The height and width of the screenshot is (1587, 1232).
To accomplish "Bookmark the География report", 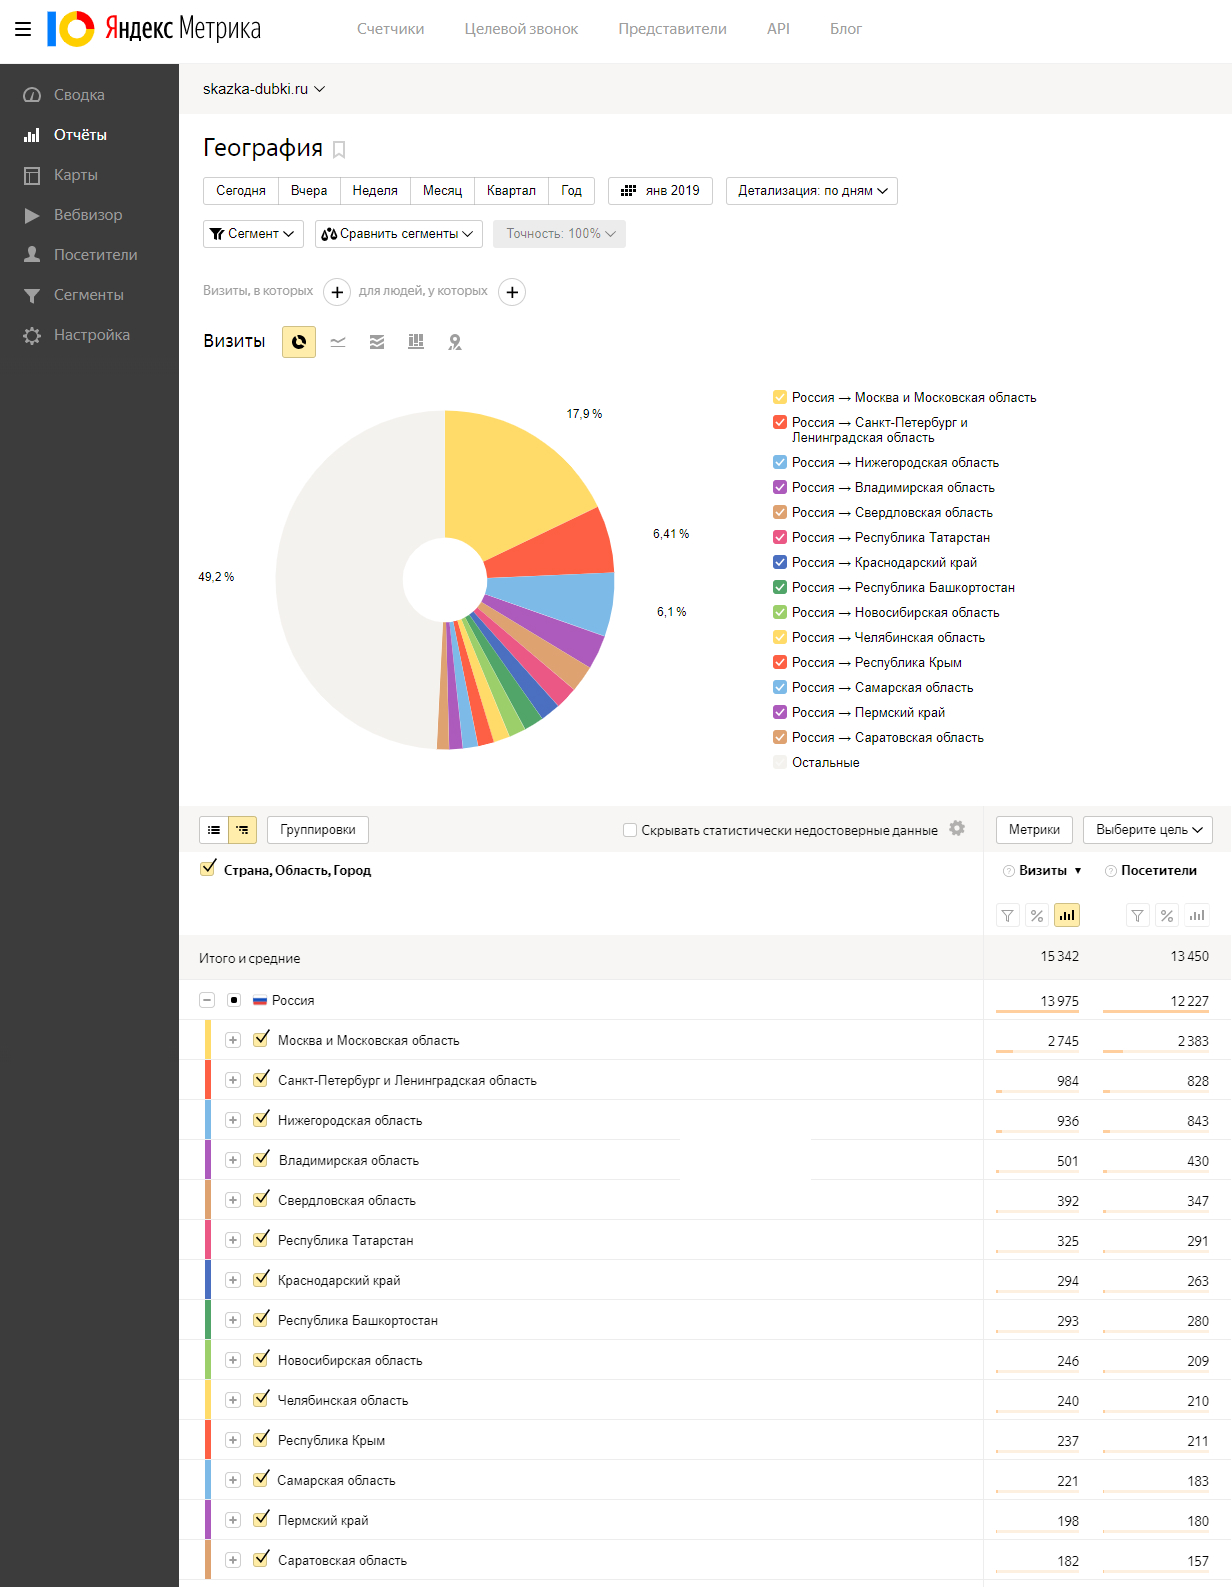I will (339, 150).
